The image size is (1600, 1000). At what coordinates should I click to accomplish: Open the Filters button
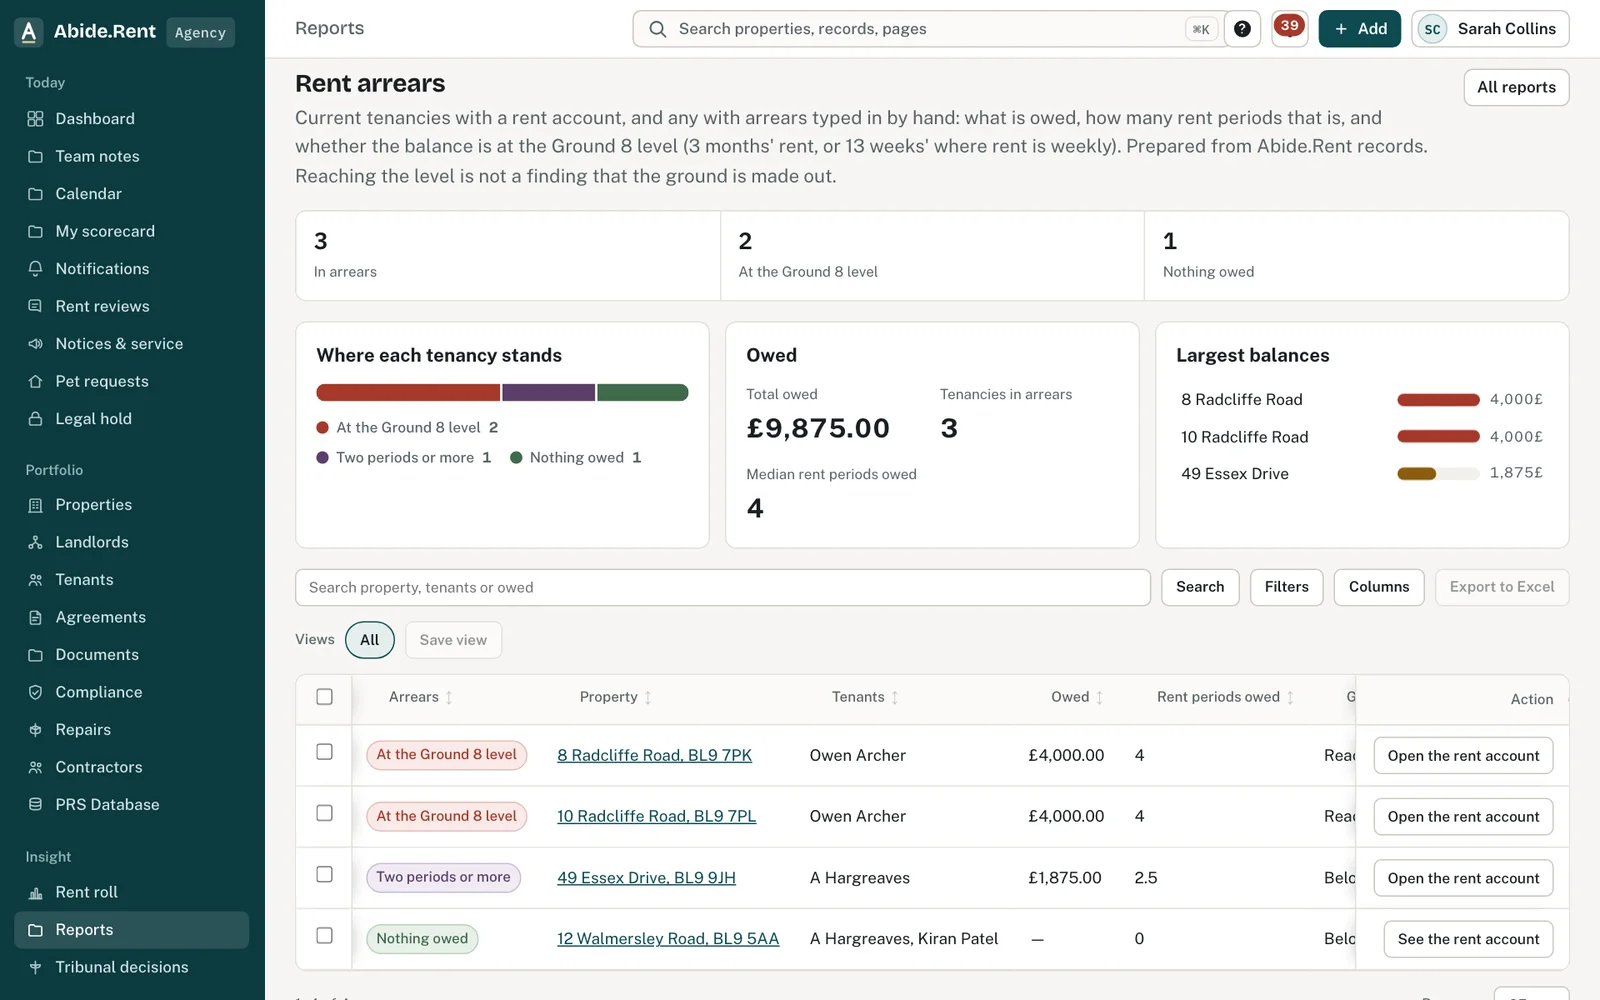[x=1286, y=587]
